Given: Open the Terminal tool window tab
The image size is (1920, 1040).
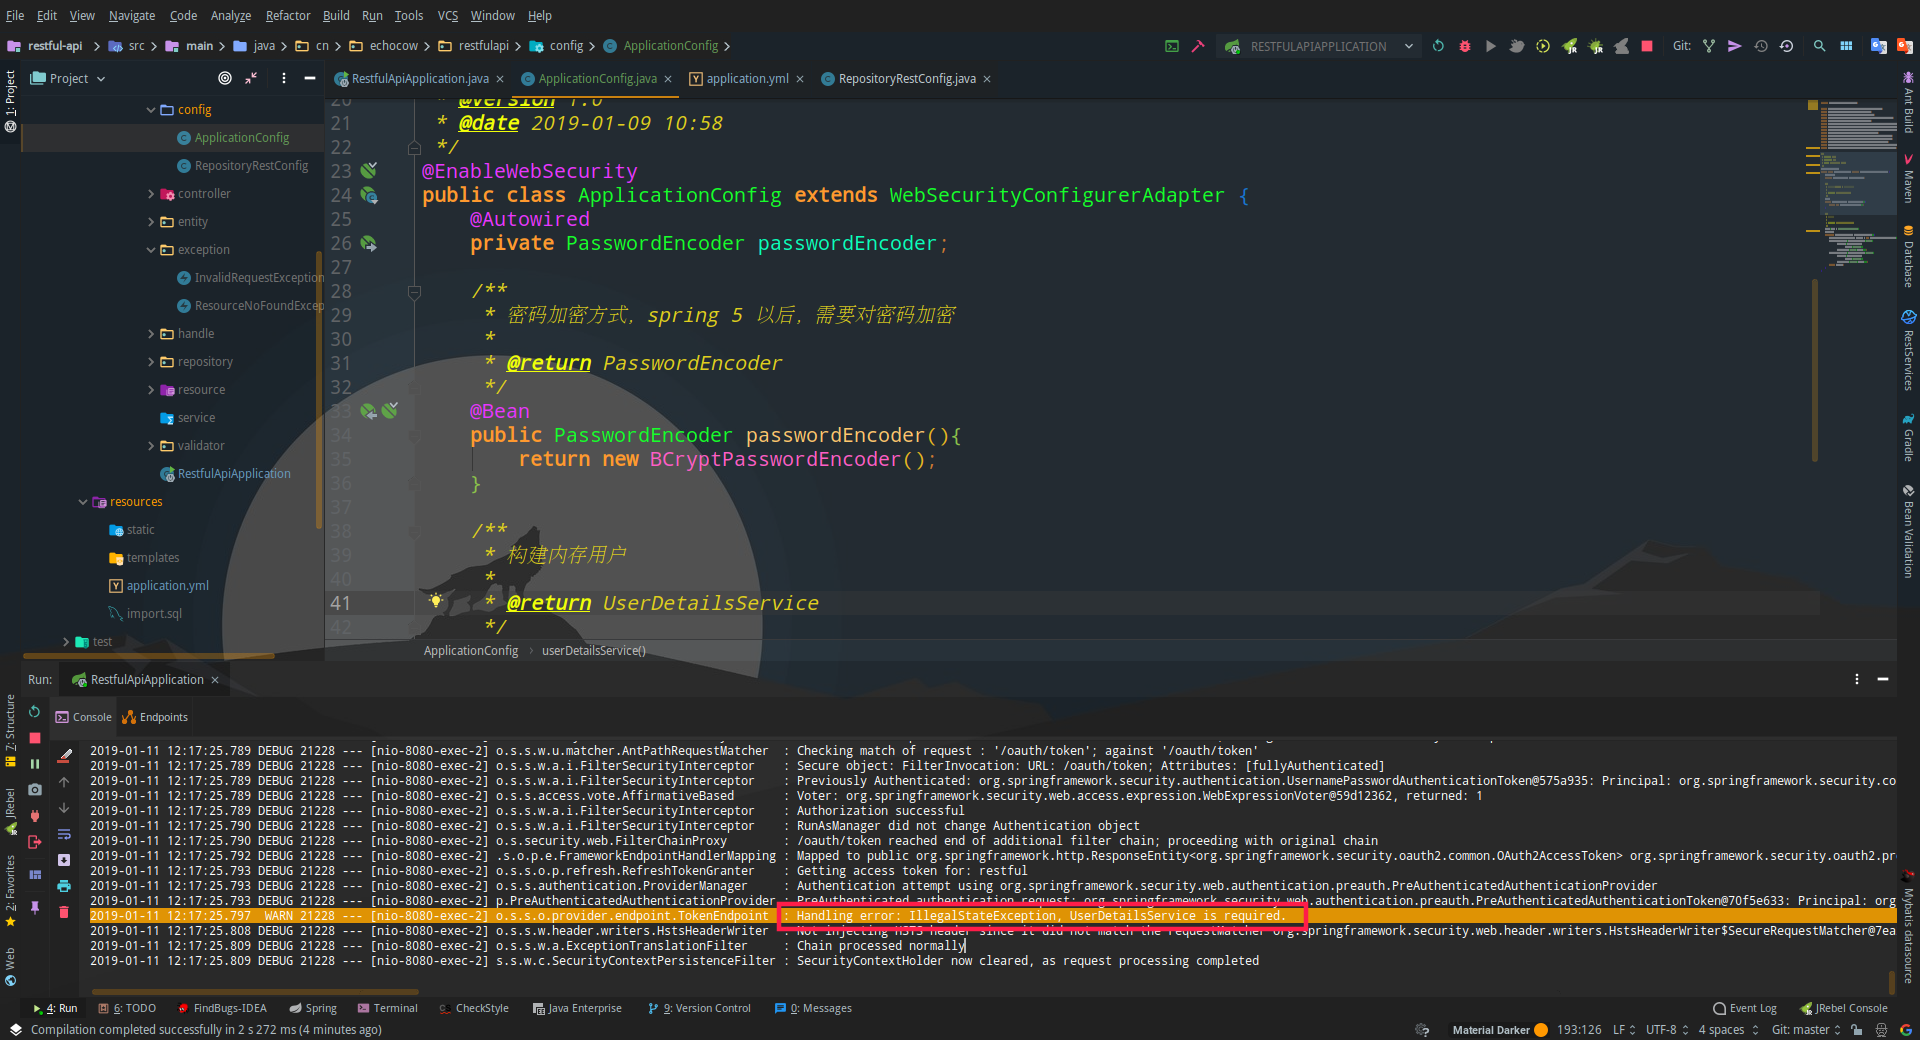Looking at the screenshot, I should (388, 1008).
